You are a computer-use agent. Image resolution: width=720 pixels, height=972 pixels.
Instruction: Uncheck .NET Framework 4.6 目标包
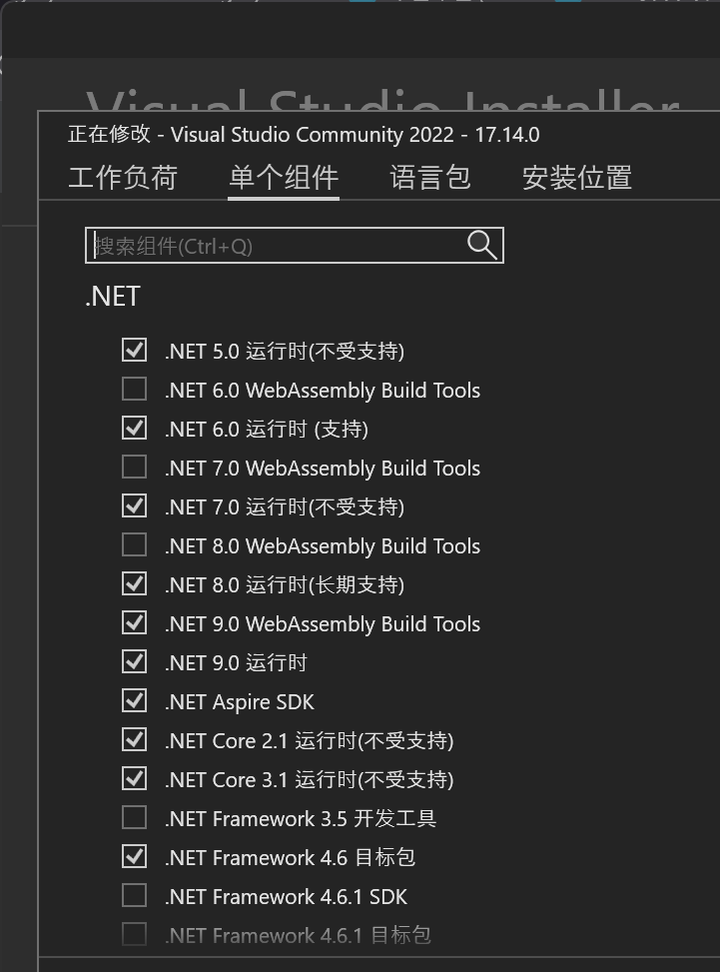click(134, 856)
